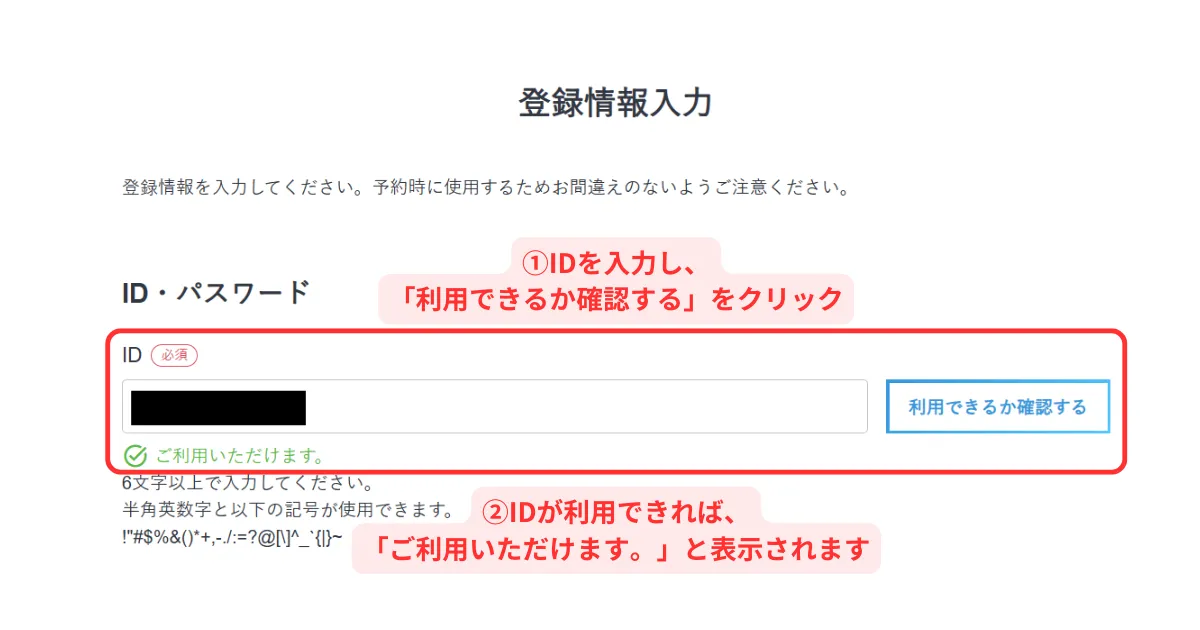
Task: Click the 登録情報入力 page heading
Action: (x=615, y=103)
